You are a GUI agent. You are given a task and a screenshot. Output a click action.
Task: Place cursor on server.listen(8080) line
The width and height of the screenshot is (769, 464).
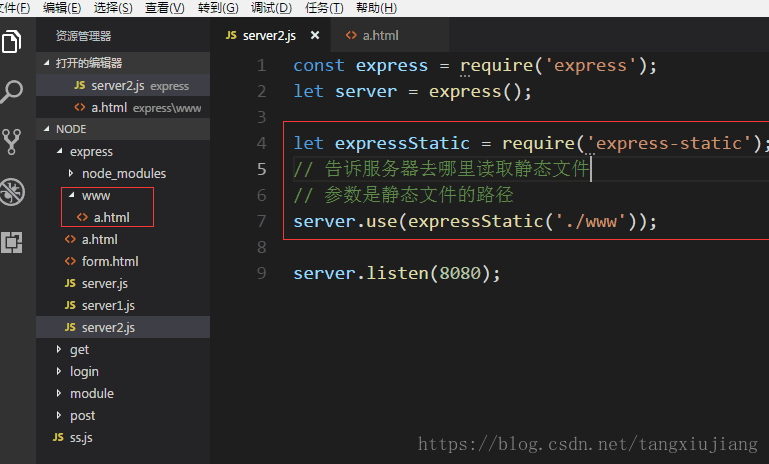397,273
